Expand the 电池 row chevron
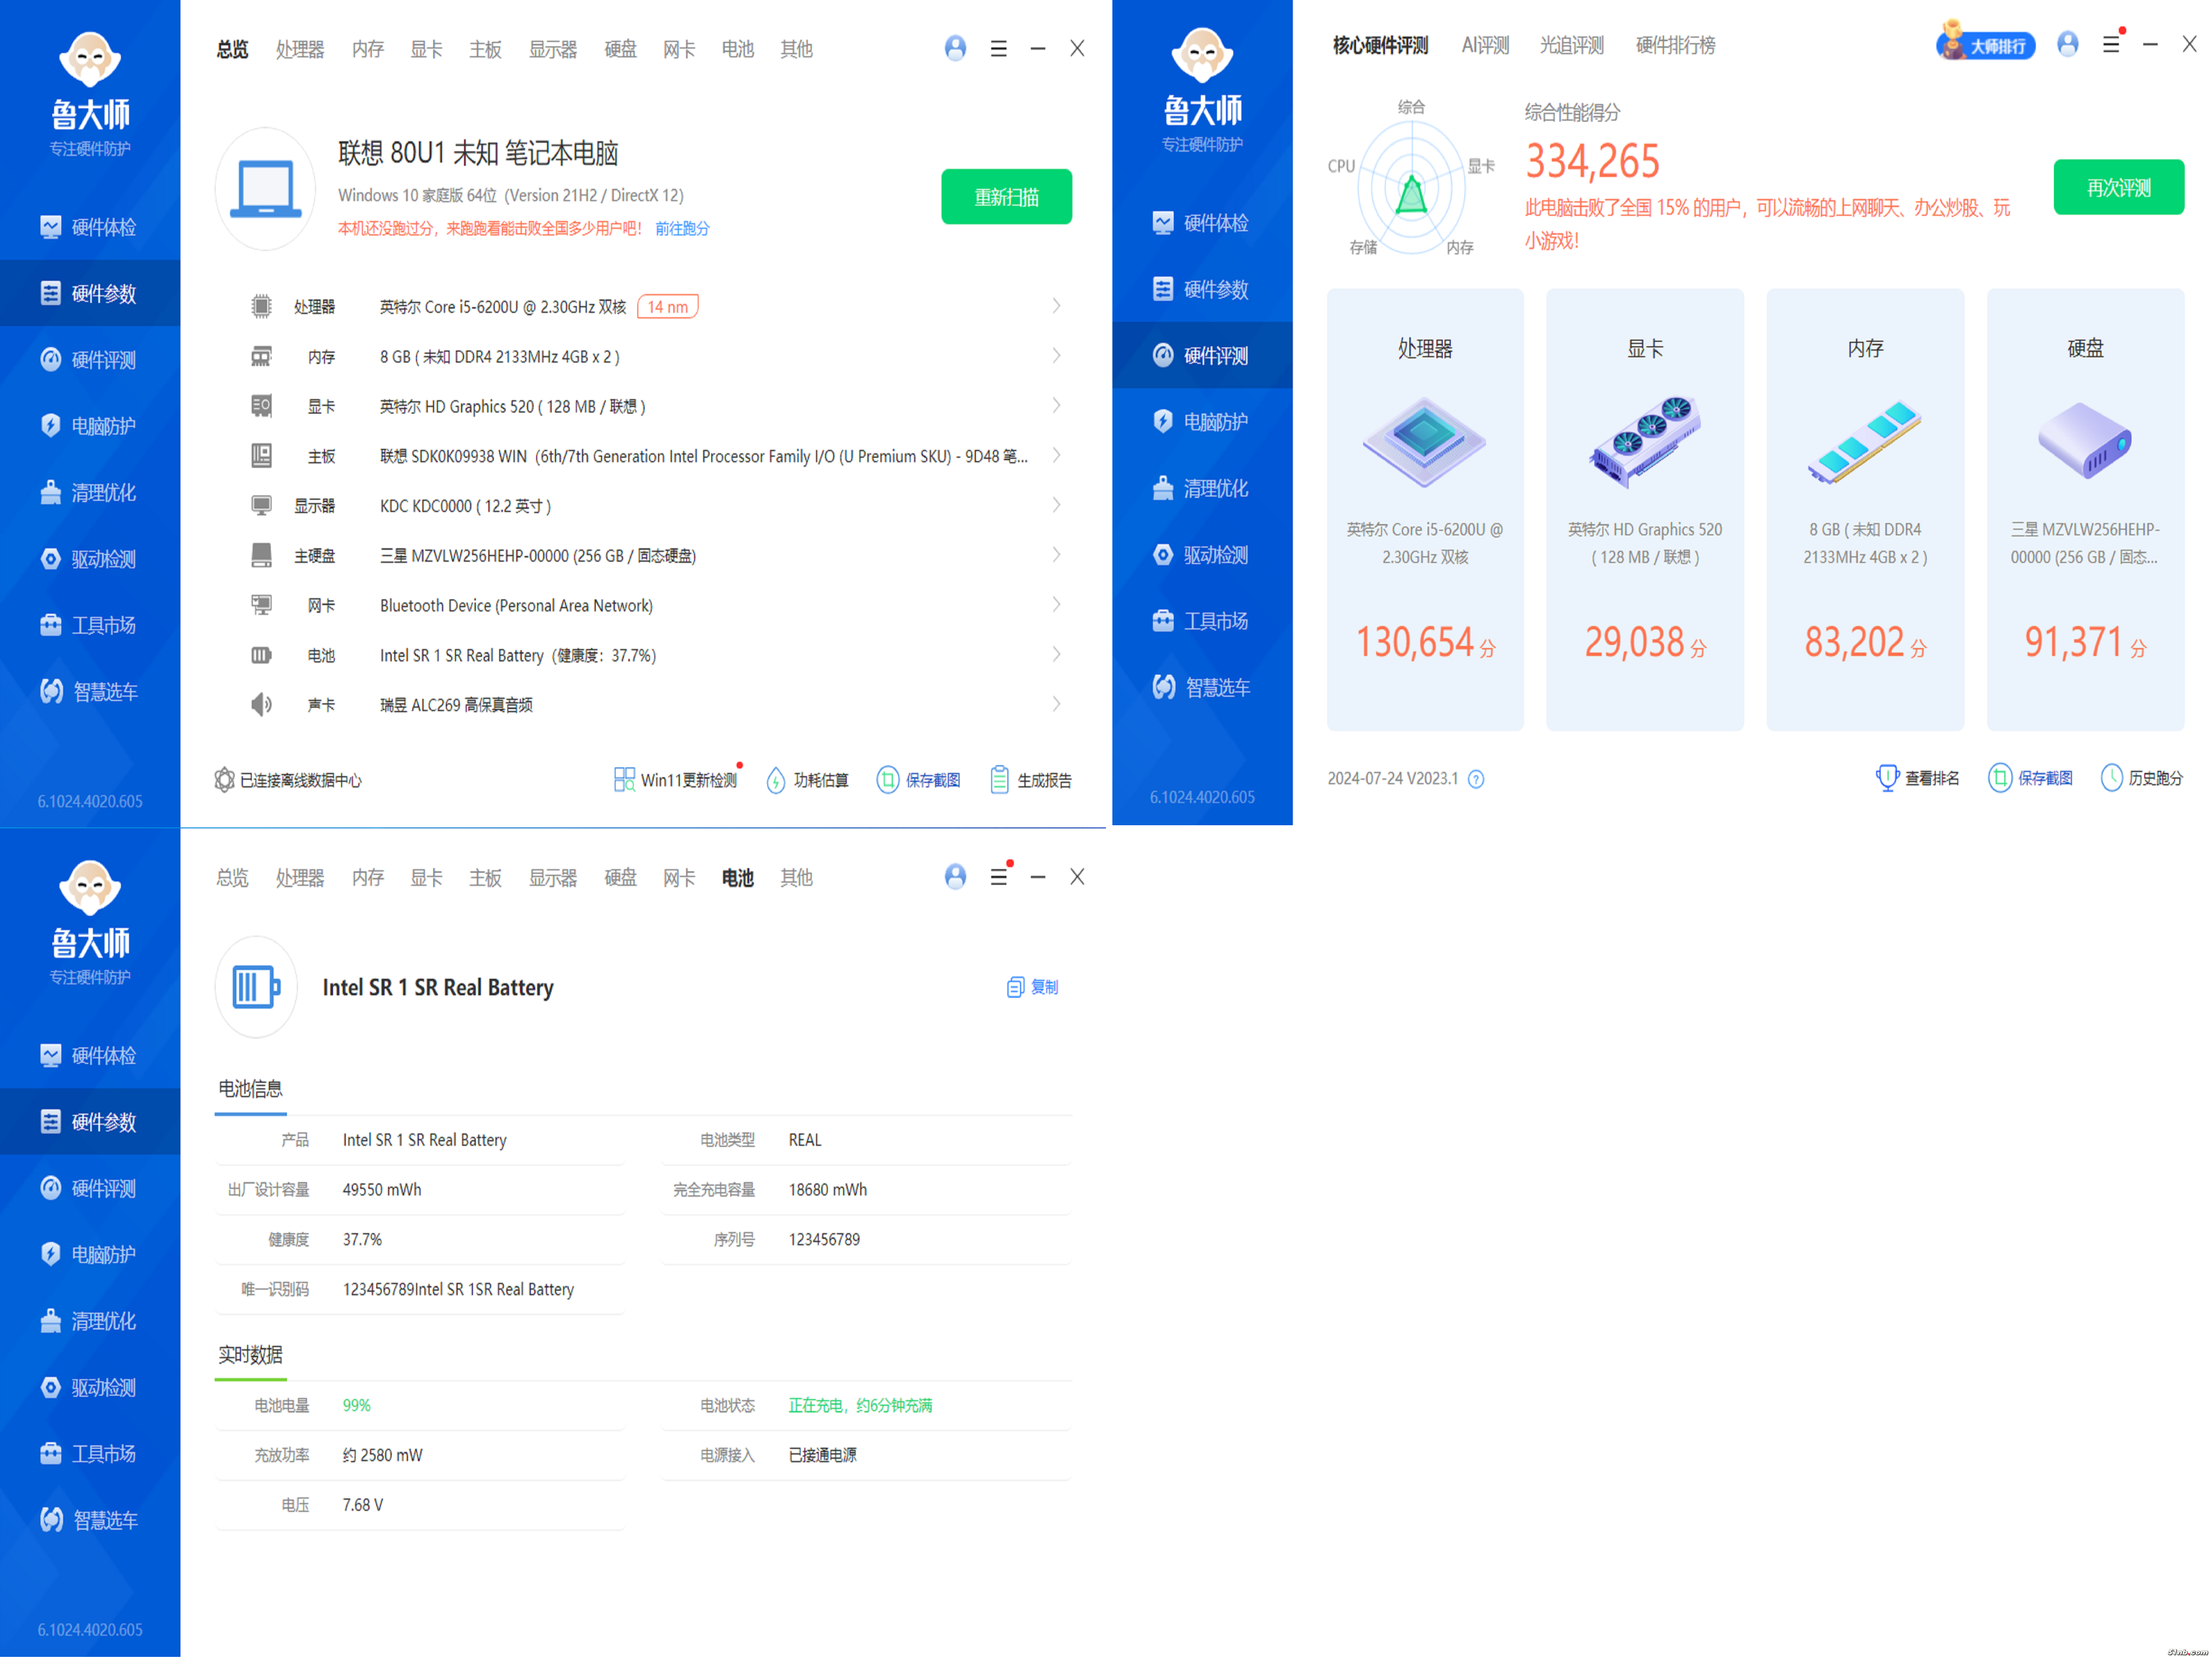This screenshot has height=1659, width=2212. 1056,655
